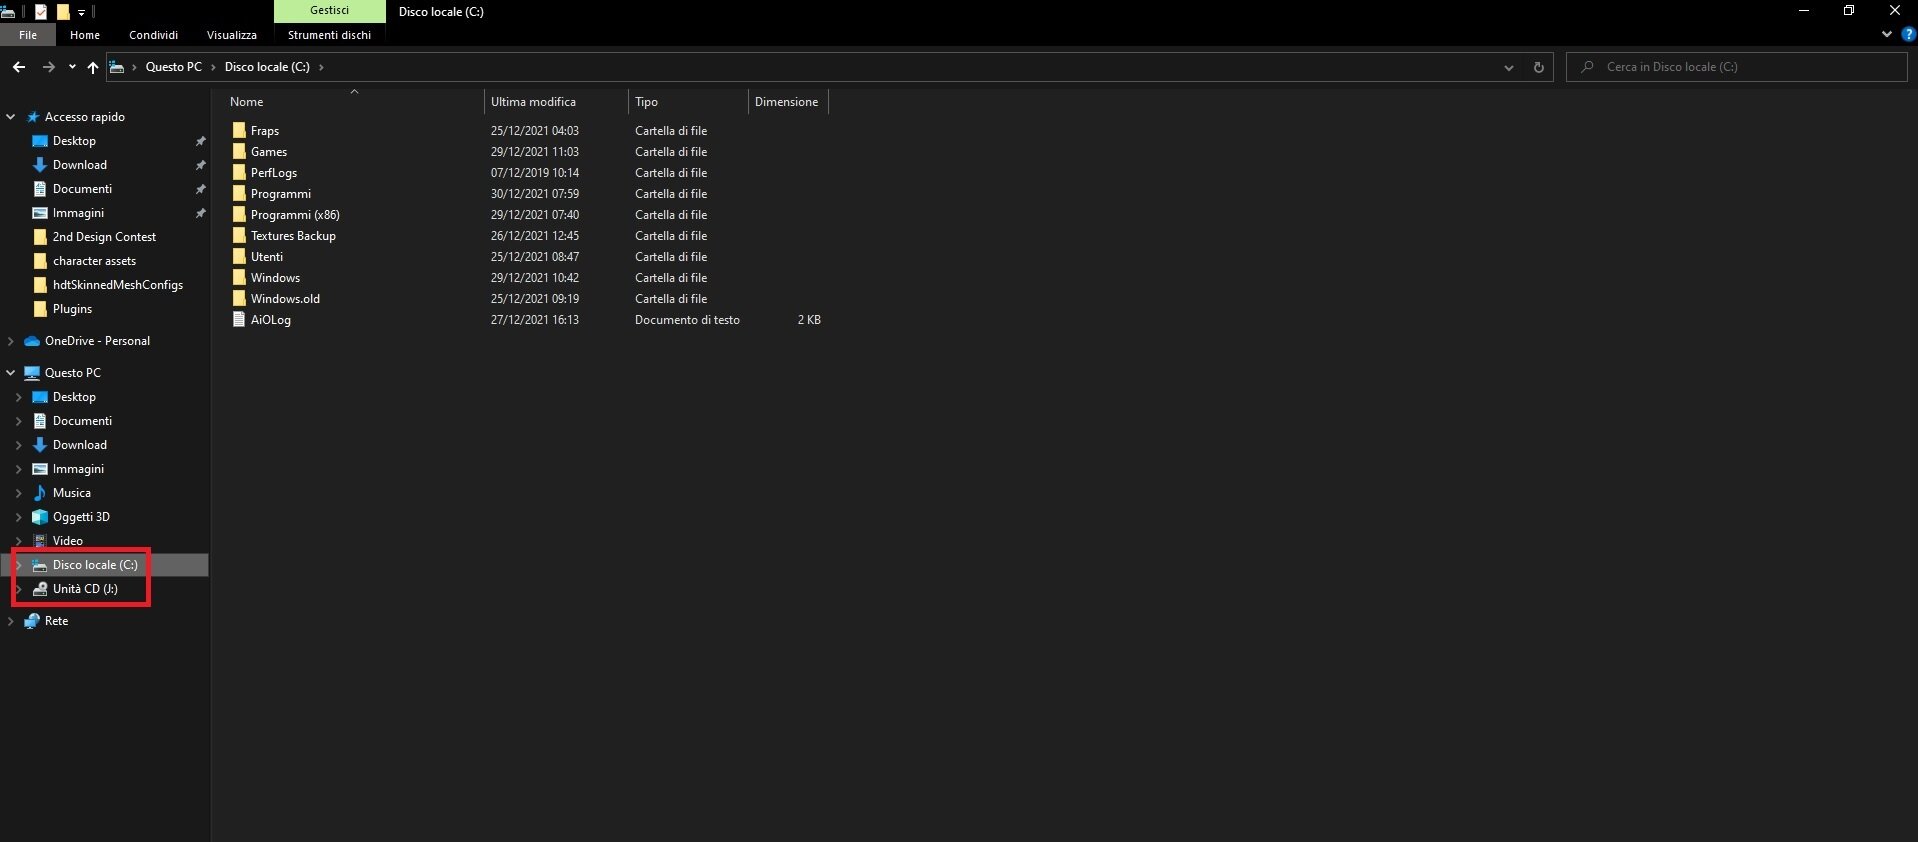1918x842 pixels.
Task: Click the Documento di testo type cell
Action: 687,320
